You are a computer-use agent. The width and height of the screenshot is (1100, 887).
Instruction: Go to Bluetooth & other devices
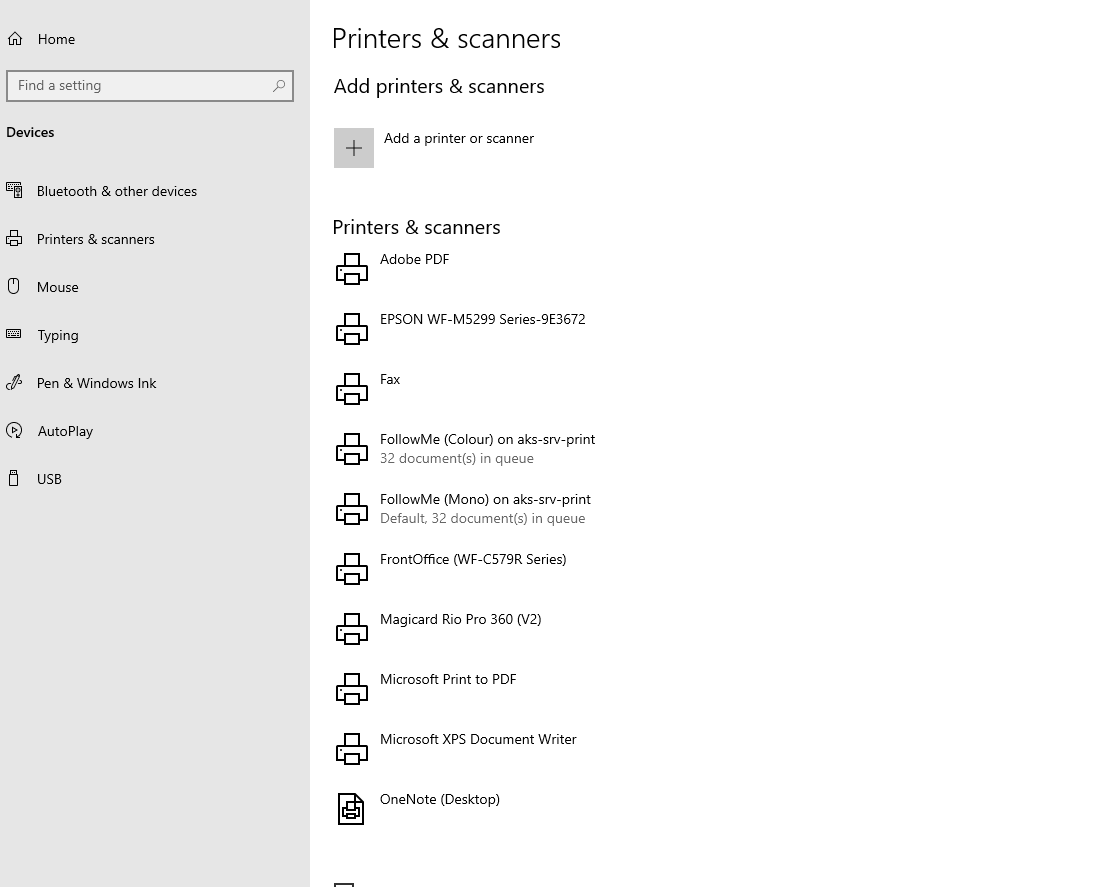coord(116,191)
